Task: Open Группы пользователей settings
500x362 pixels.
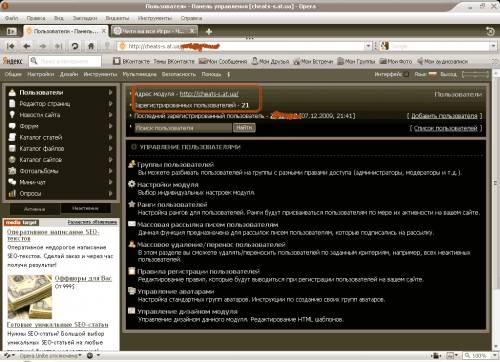Action: 176,165
